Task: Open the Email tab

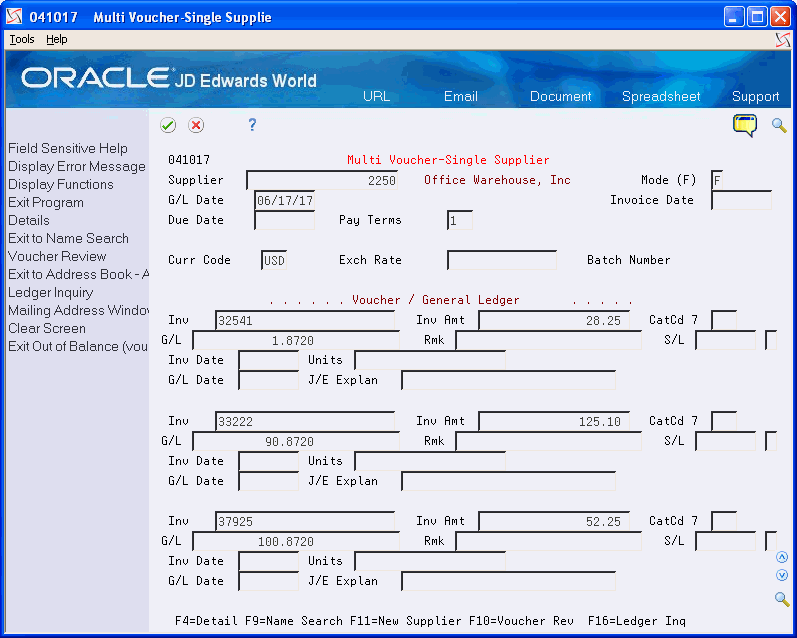Action: click(x=461, y=96)
